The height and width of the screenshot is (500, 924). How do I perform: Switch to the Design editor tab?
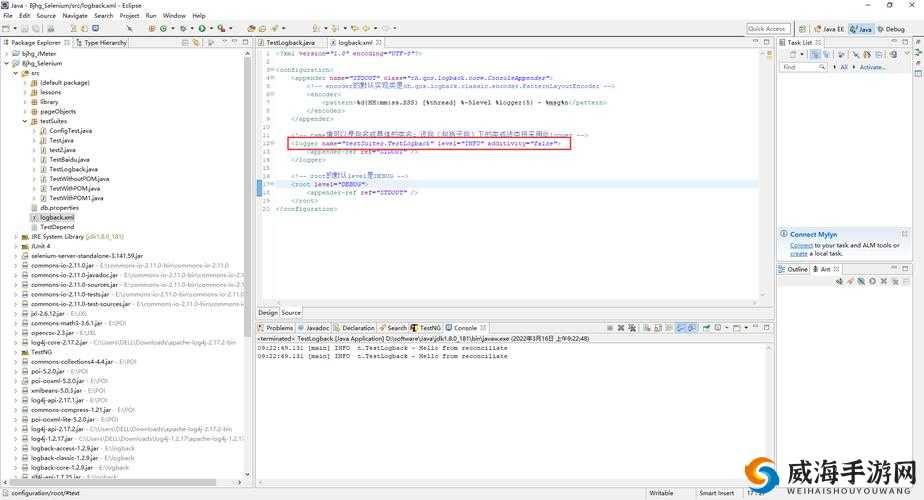pos(268,312)
